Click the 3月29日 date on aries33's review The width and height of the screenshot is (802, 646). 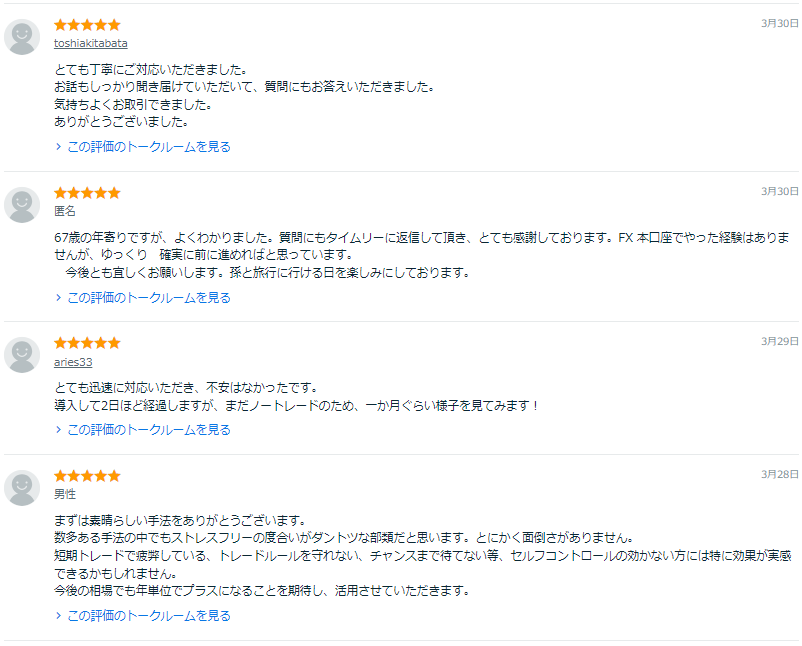pyautogui.click(x=779, y=341)
